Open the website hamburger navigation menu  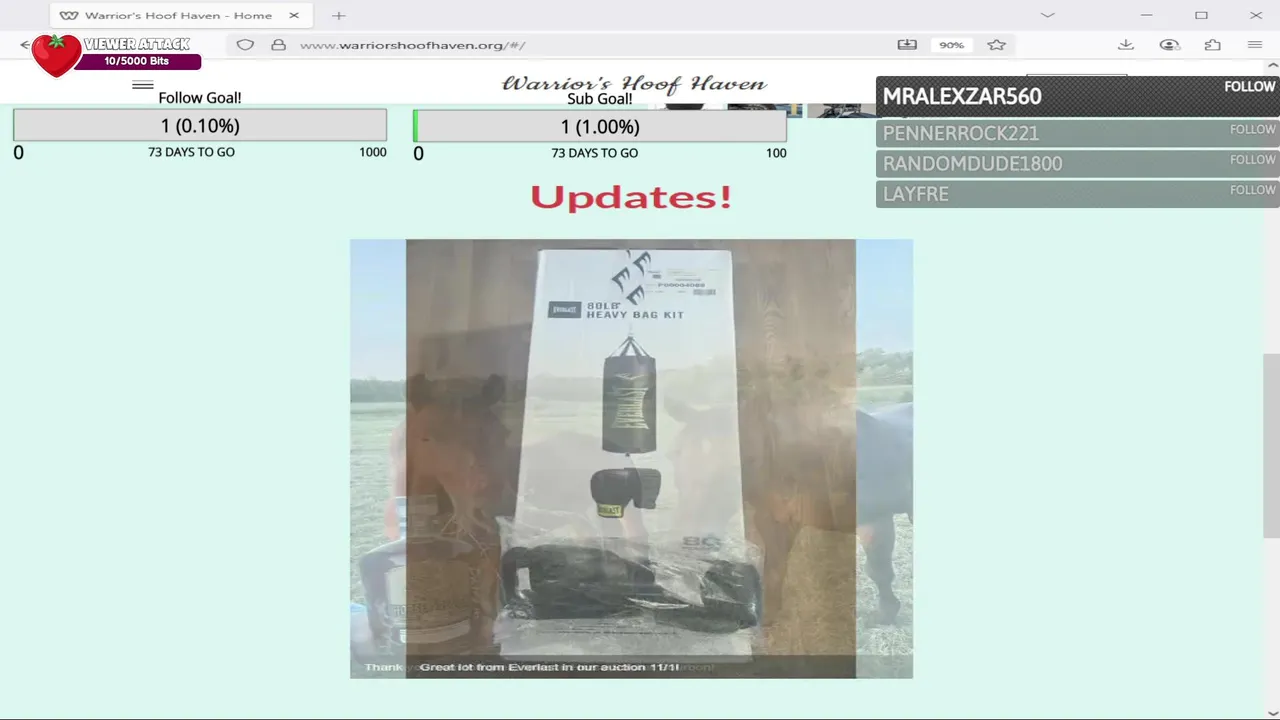(x=143, y=85)
